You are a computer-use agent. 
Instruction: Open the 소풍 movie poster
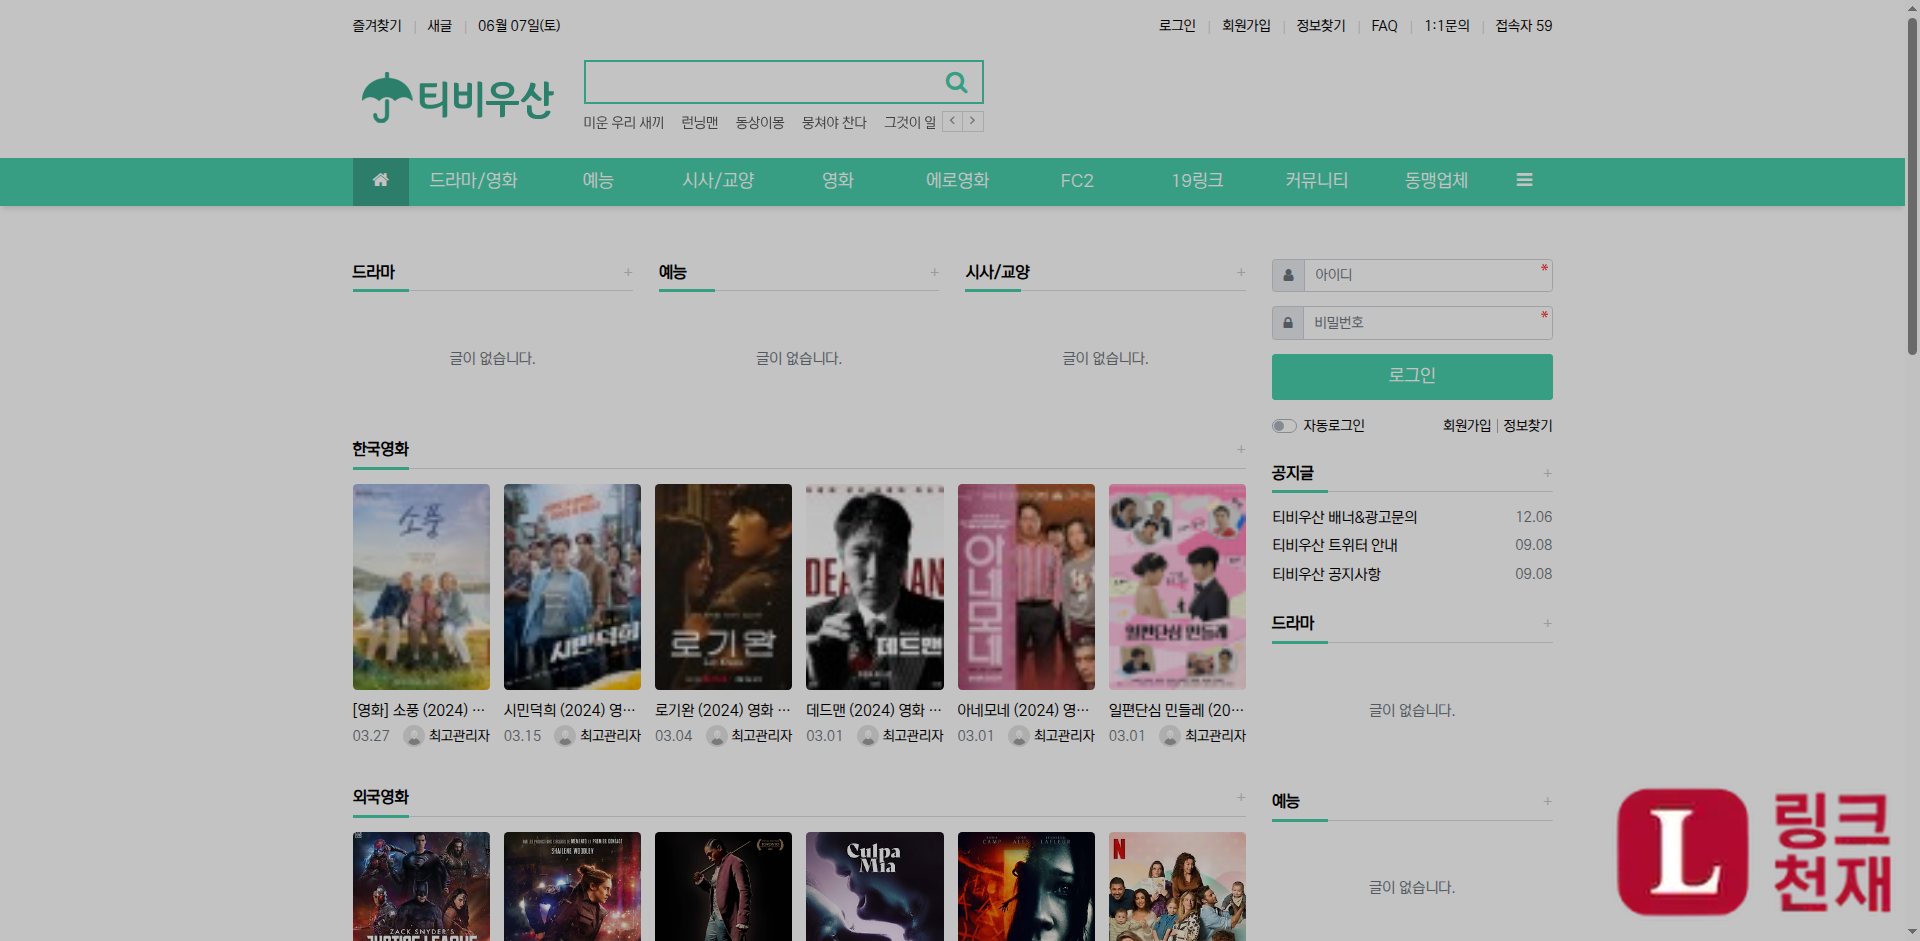(x=421, y=587)
